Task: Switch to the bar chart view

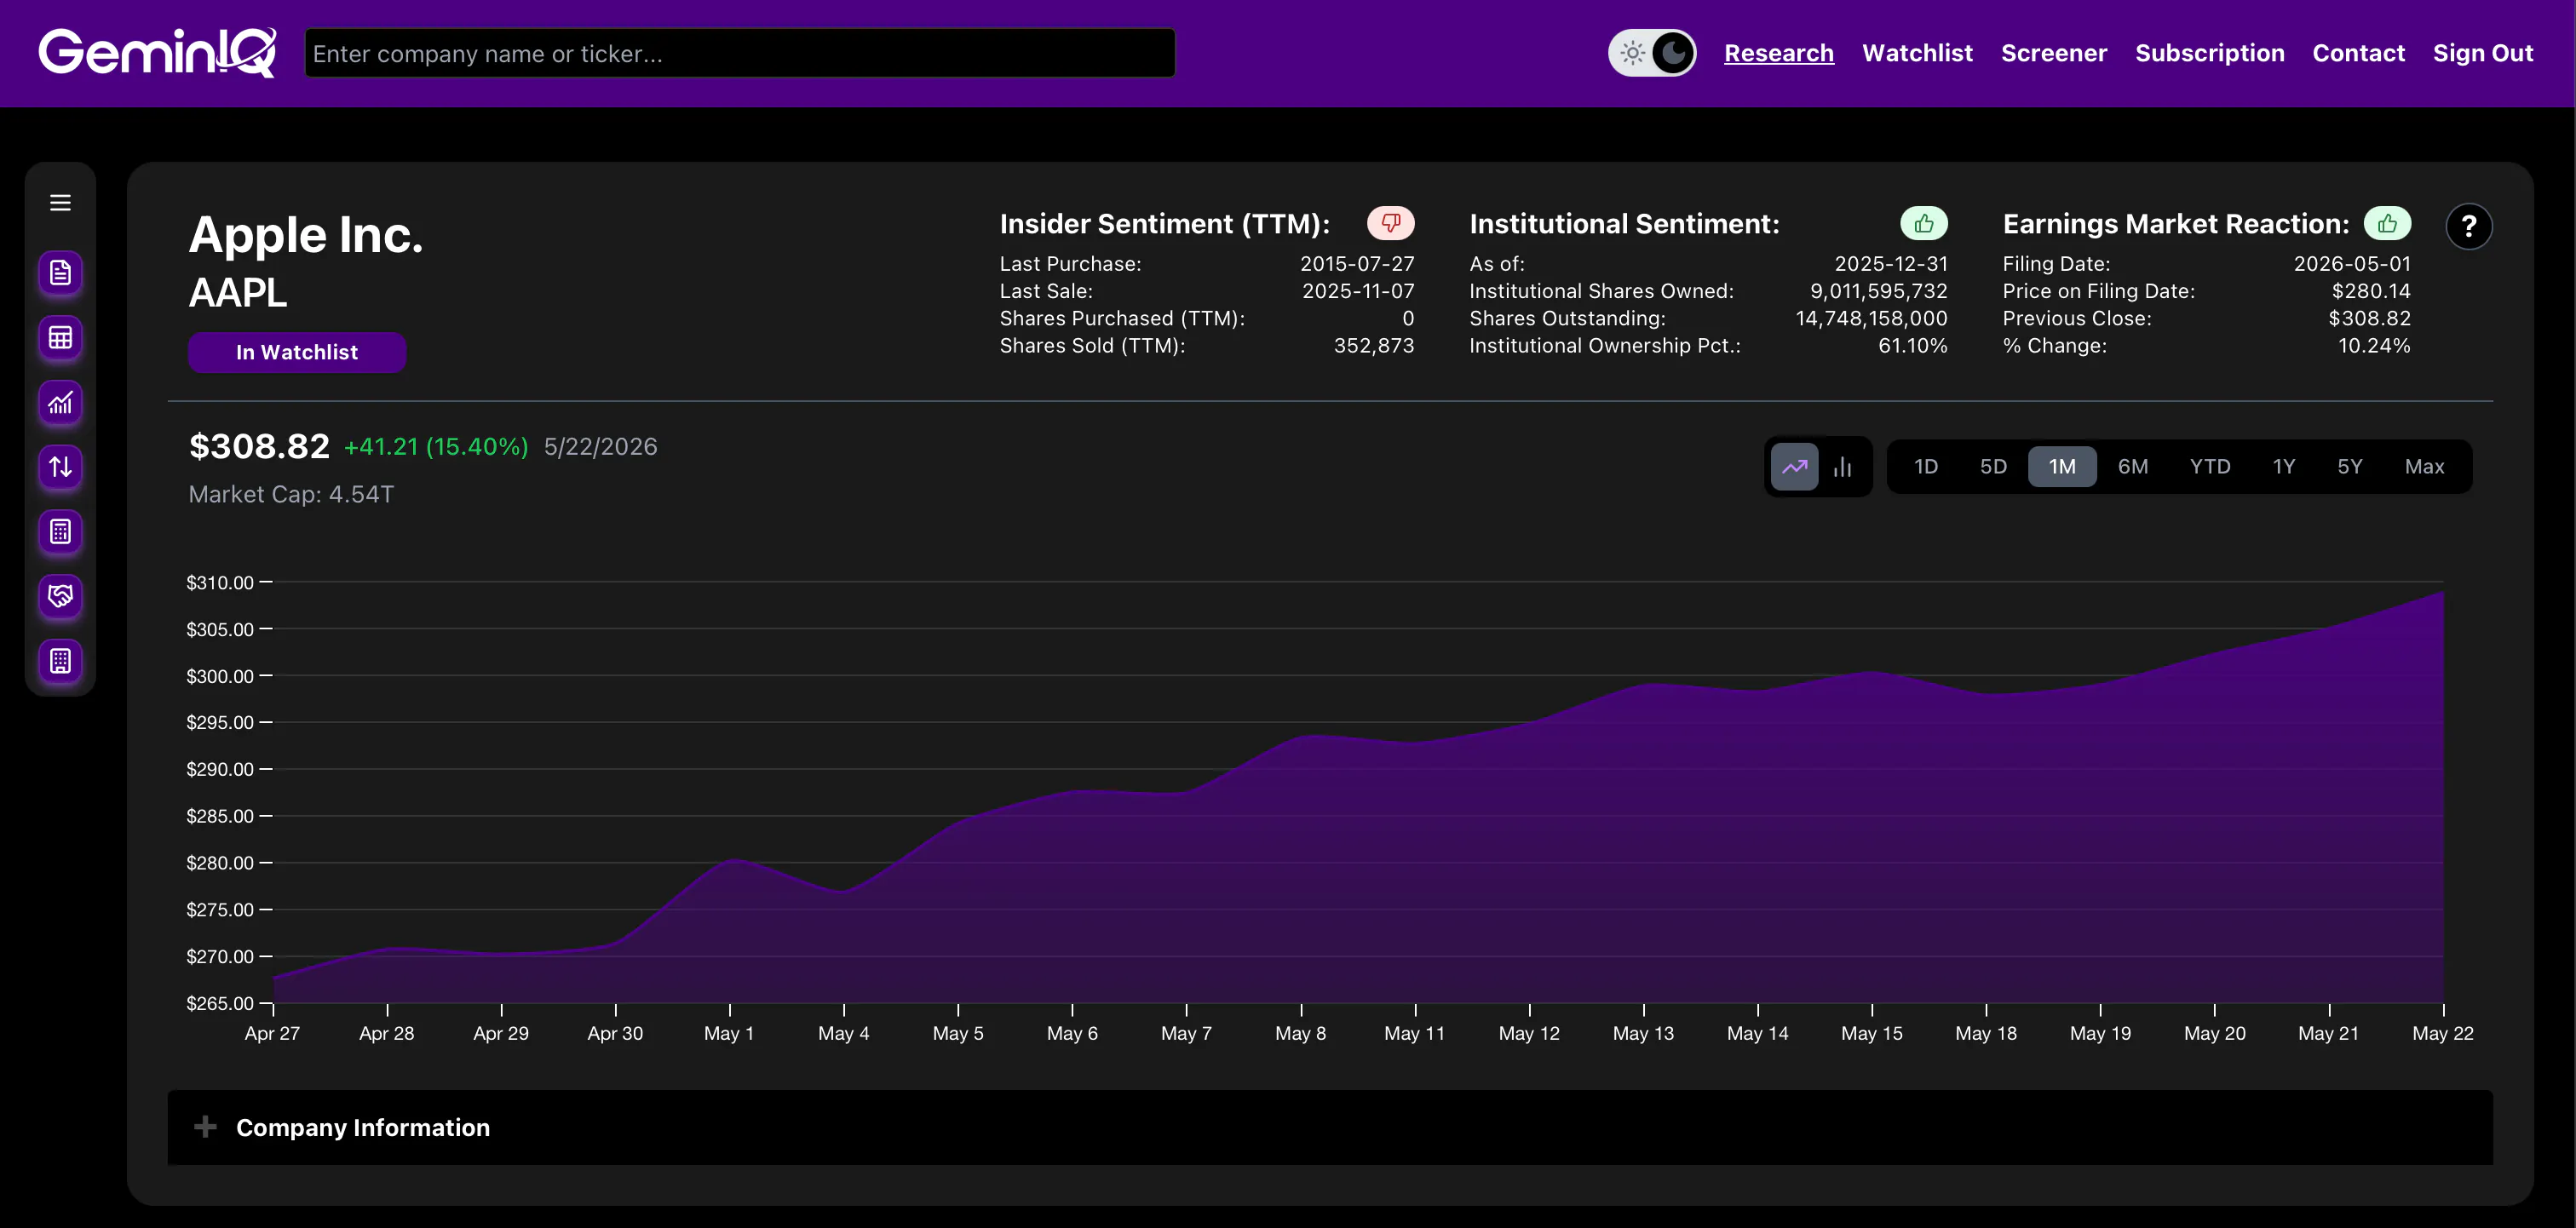Action: click(1842, 467)
